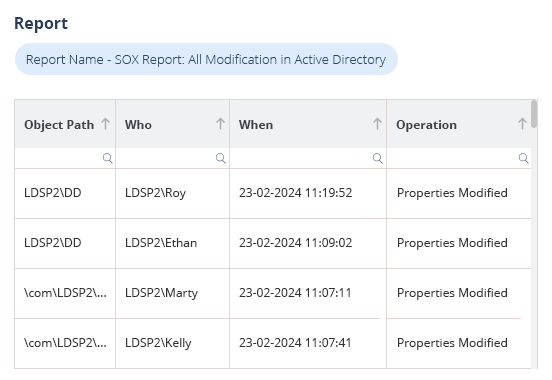Click the When column header
Viewport: 552px width, 380px height.
[x=308, y=124]
